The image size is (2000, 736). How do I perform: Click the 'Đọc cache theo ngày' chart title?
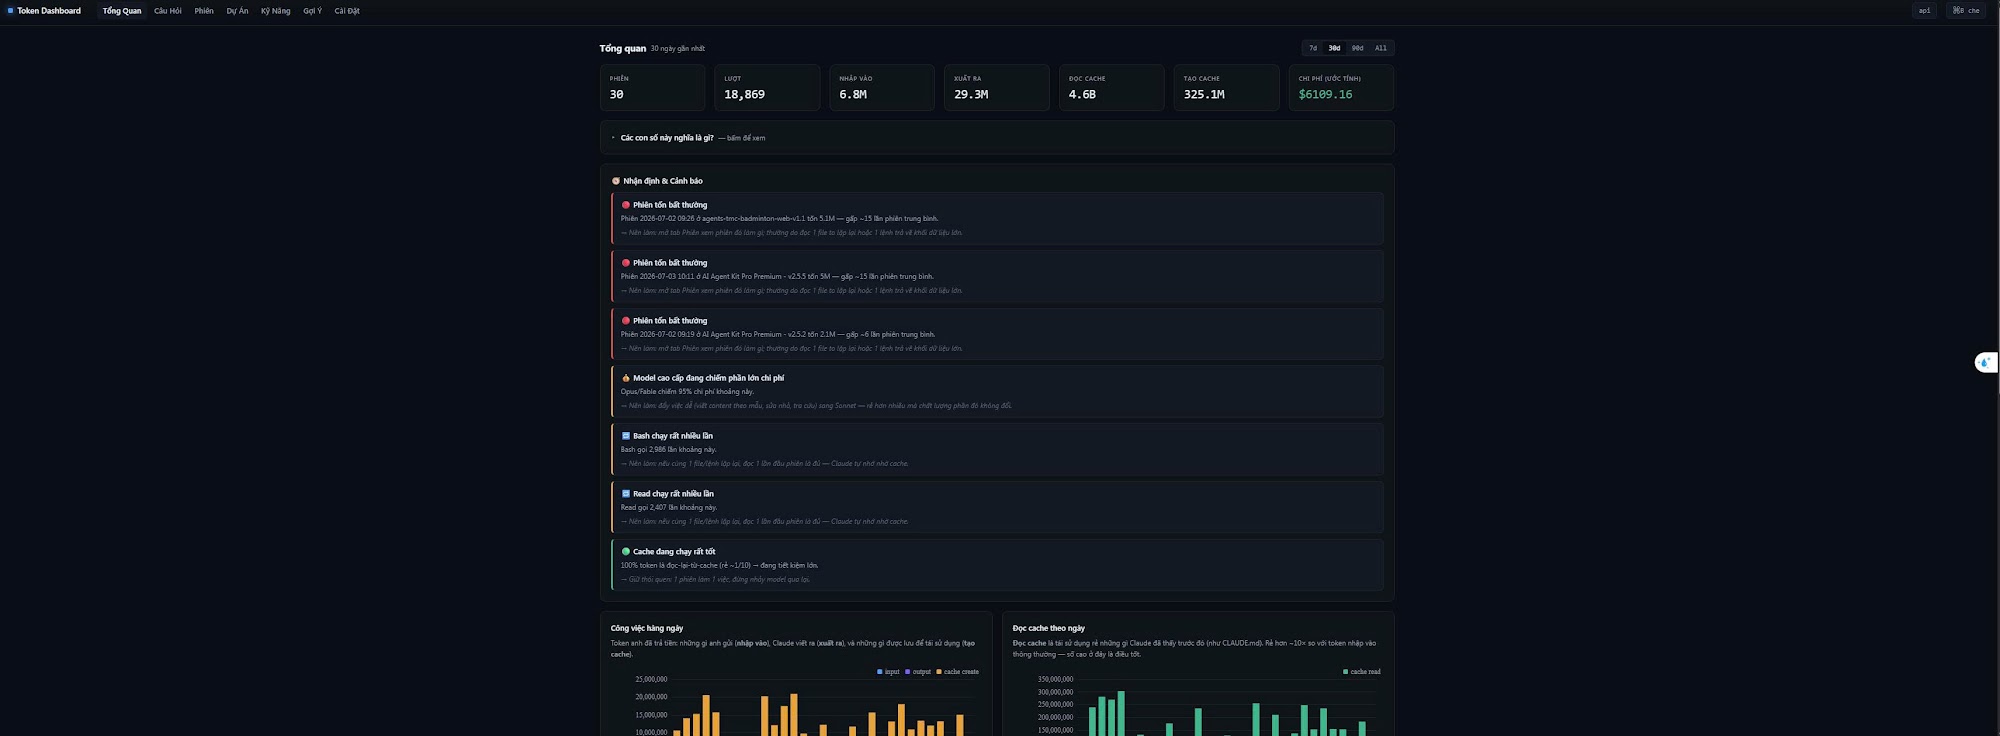(1049, 628)
